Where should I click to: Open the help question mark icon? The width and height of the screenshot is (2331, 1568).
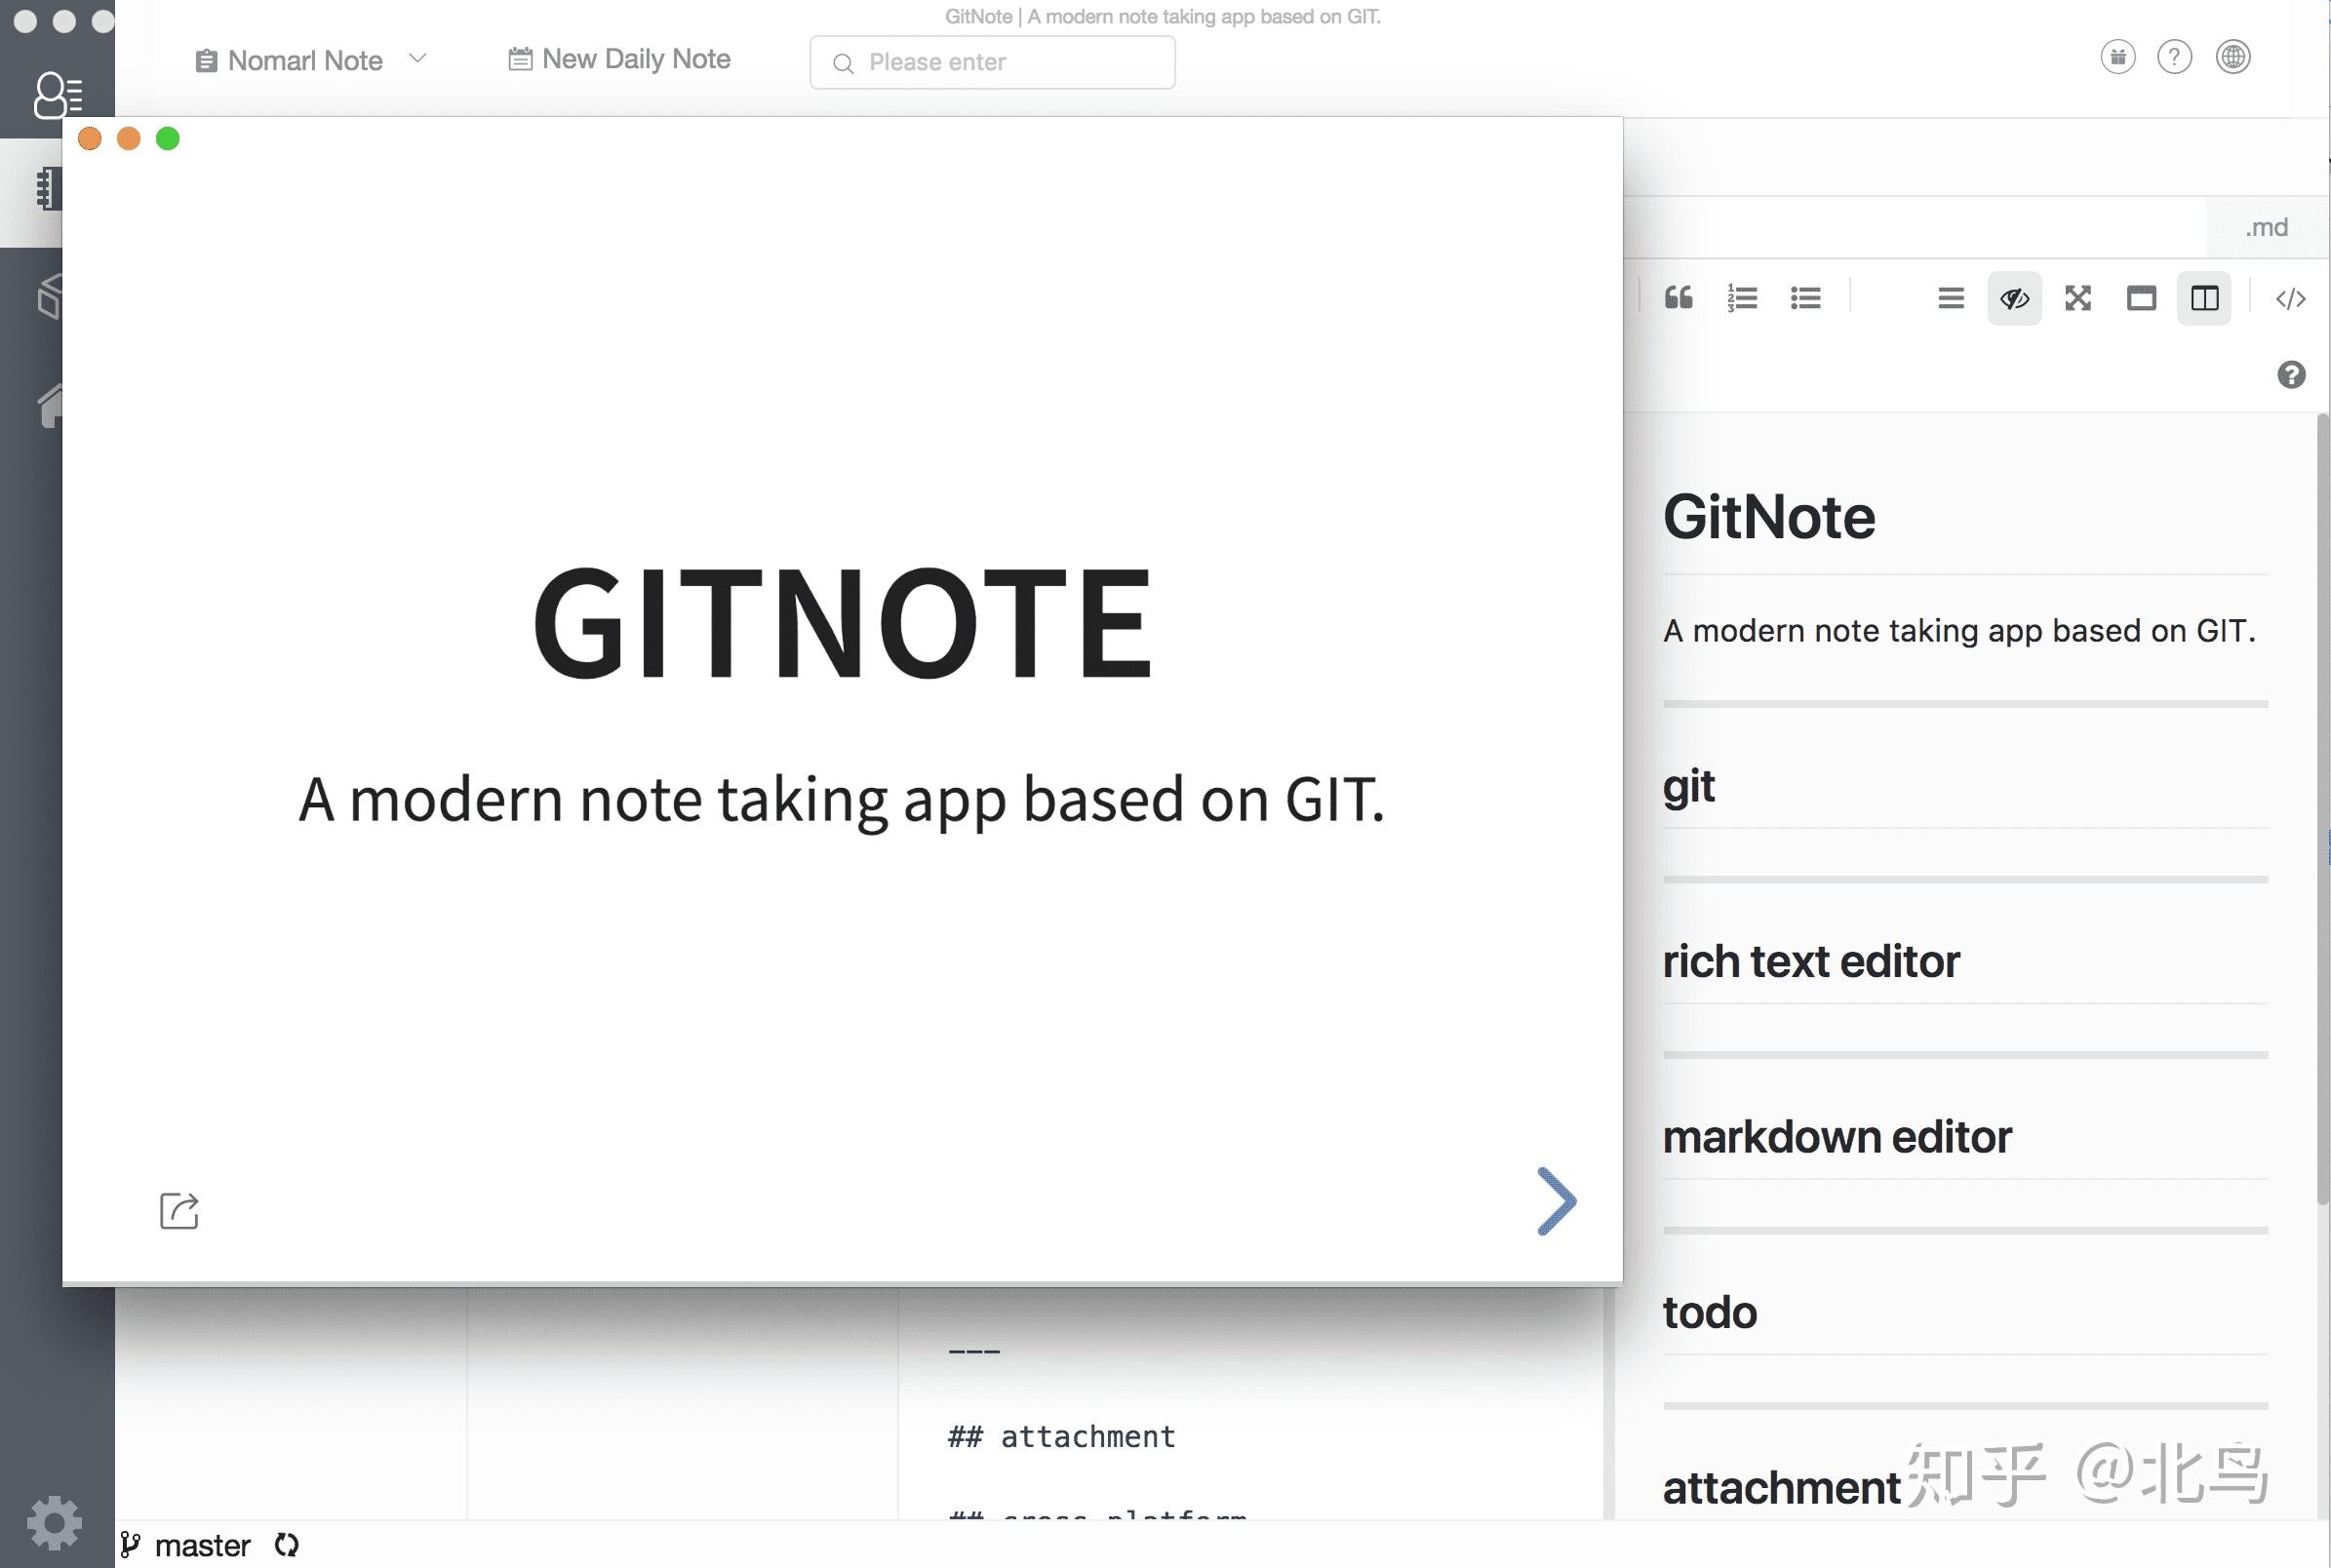click(x=2174, y=57)
